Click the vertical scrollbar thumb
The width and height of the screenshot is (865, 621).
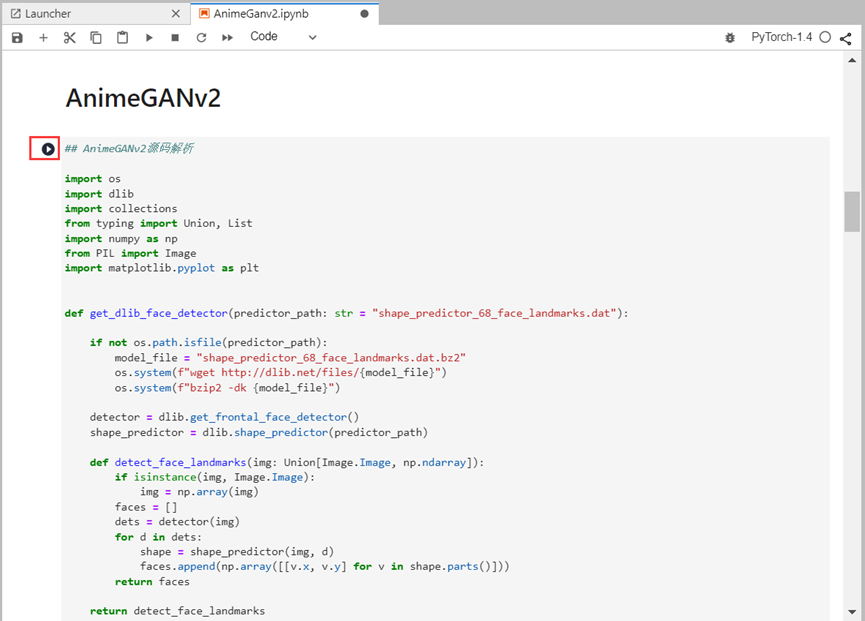852,212
